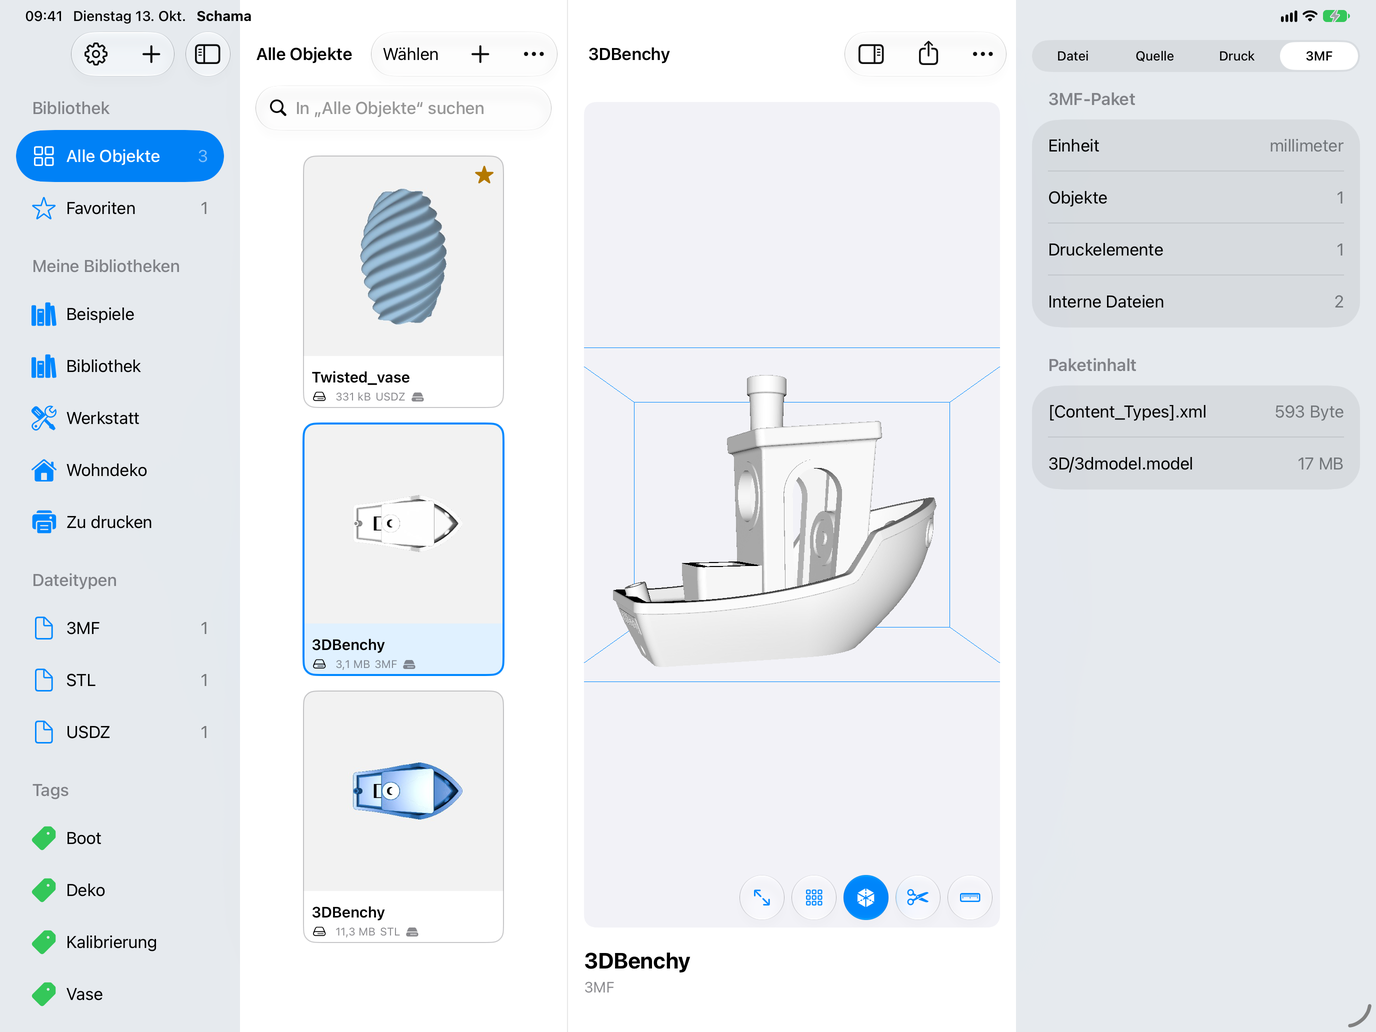Toggle the inspector panel icon
This screenshot has height=1032, width=1376.
tap(871, 54)
